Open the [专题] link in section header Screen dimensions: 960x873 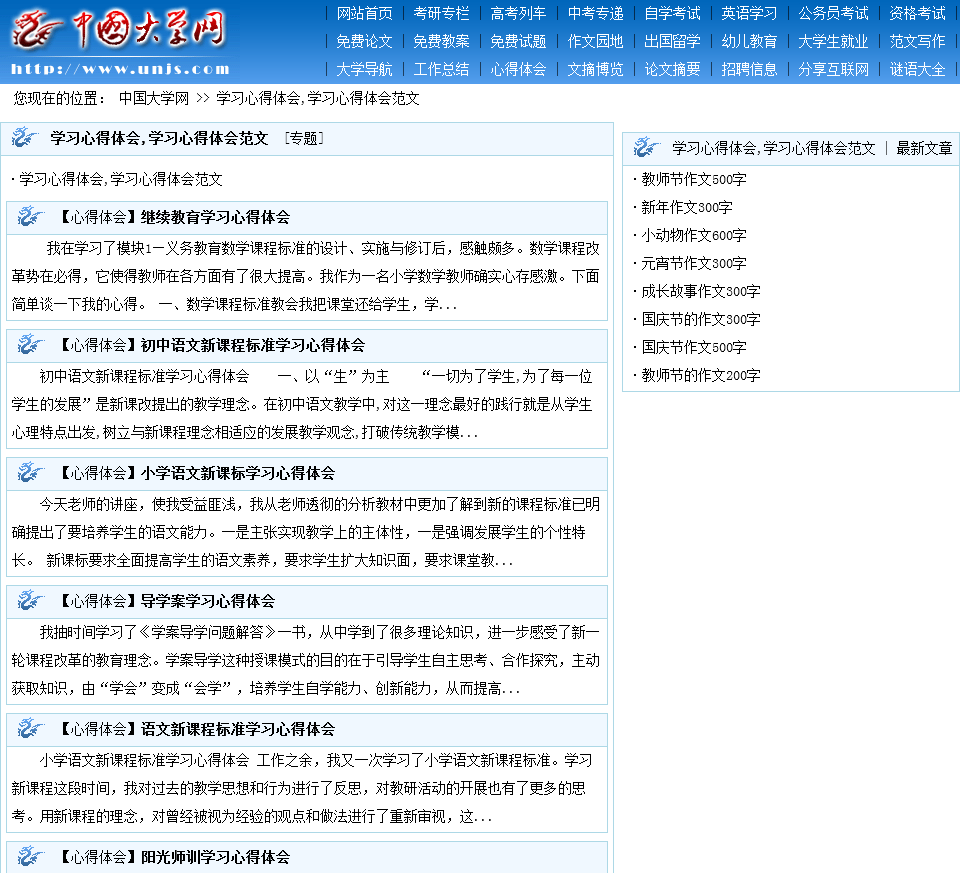pos(304,138)
